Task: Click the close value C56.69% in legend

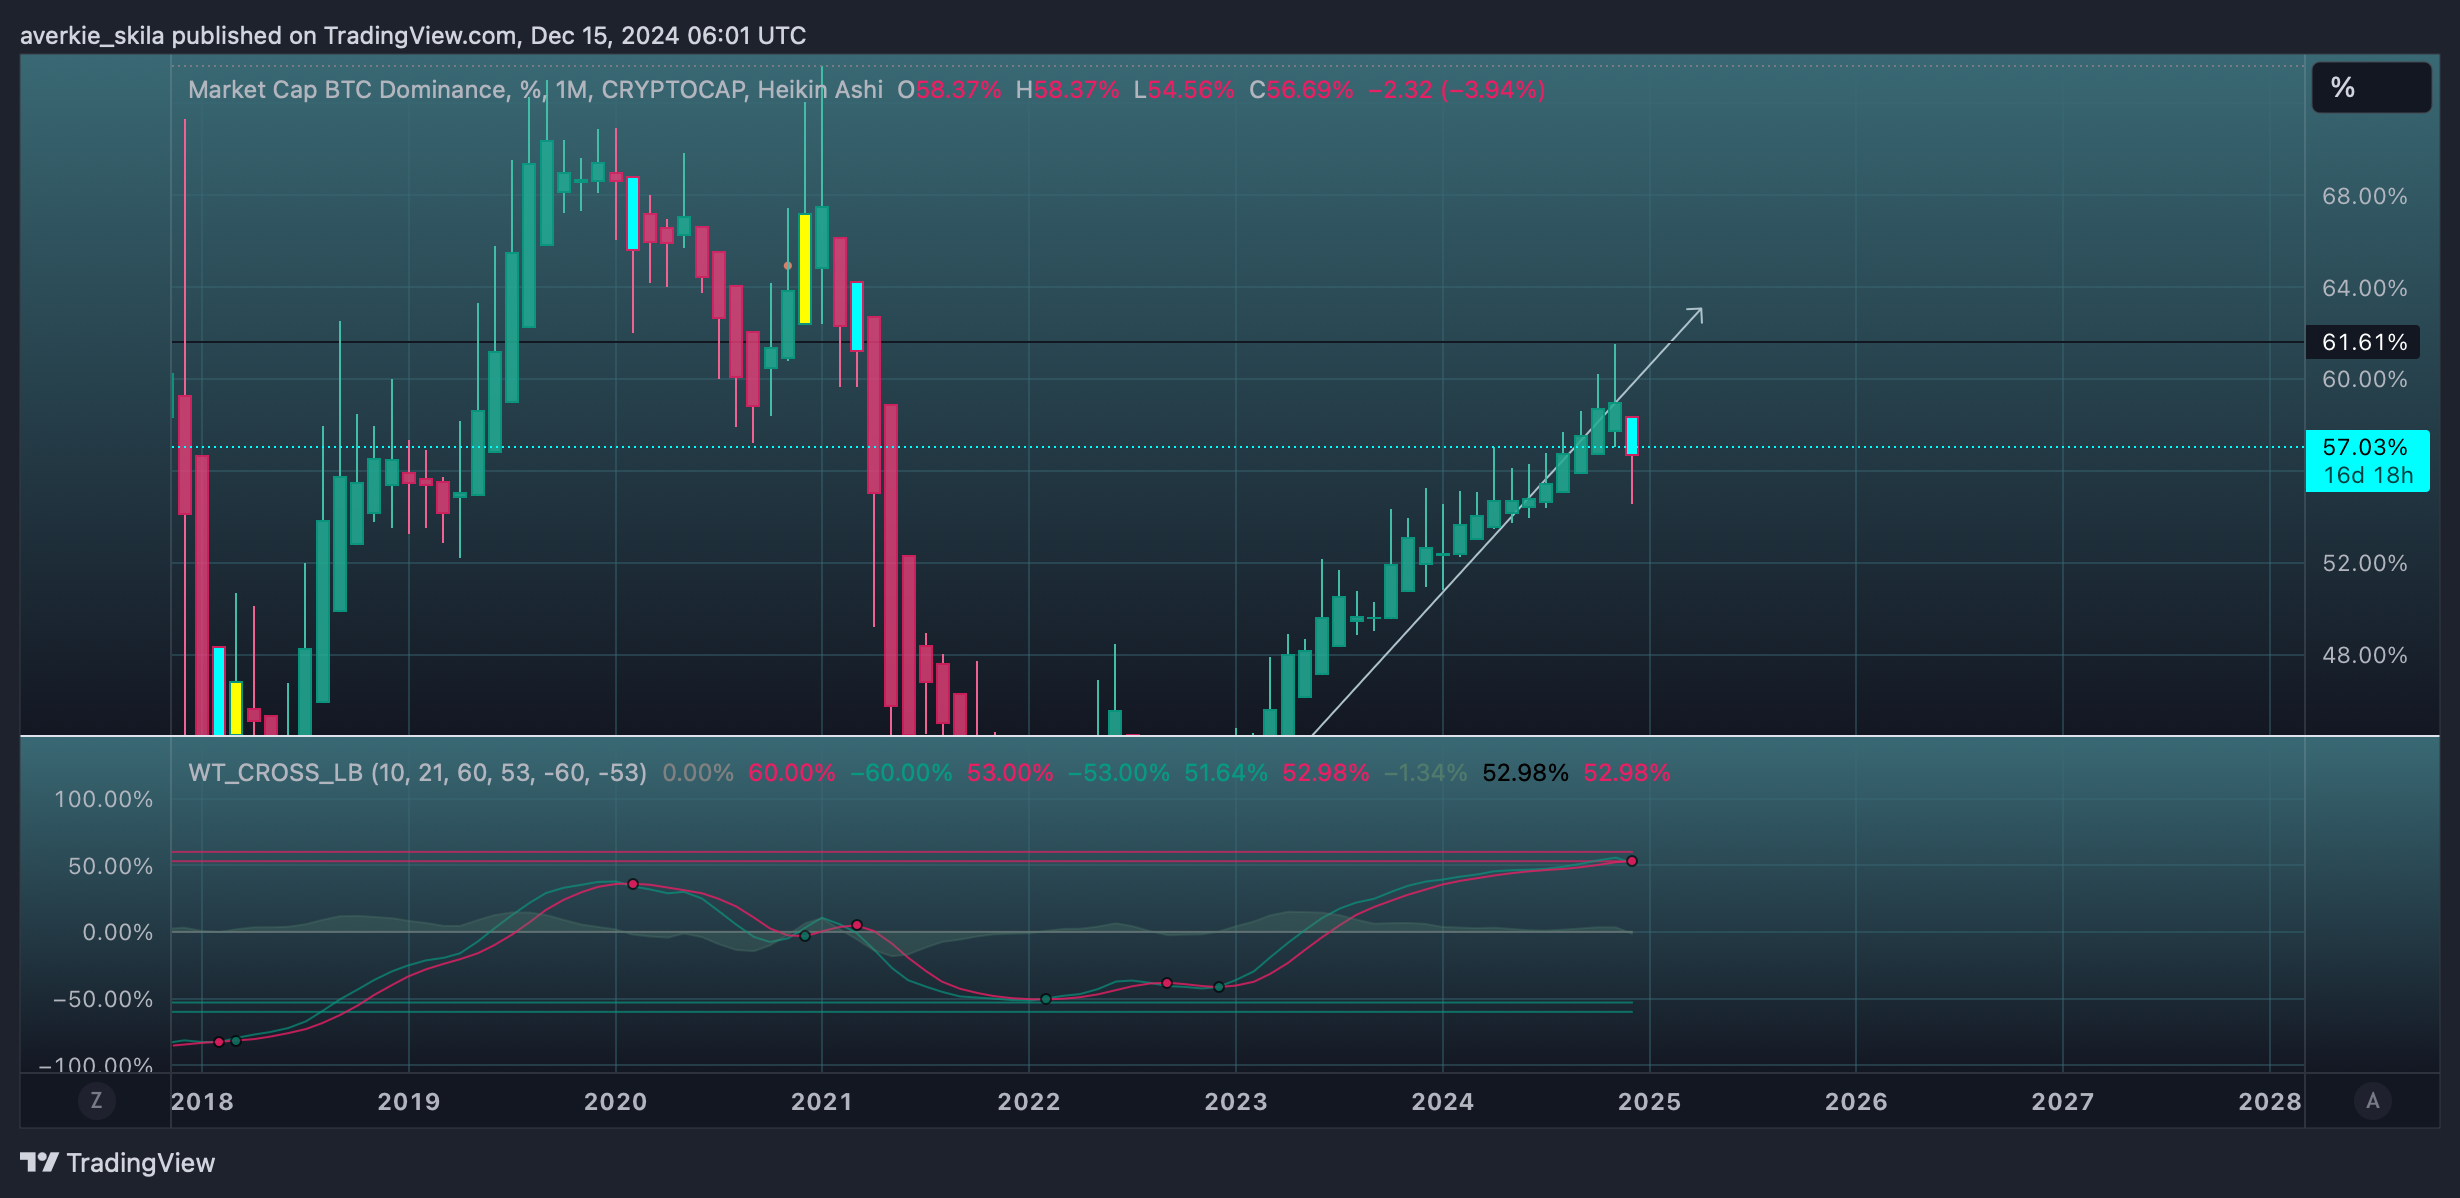Action: [1301, 90]
